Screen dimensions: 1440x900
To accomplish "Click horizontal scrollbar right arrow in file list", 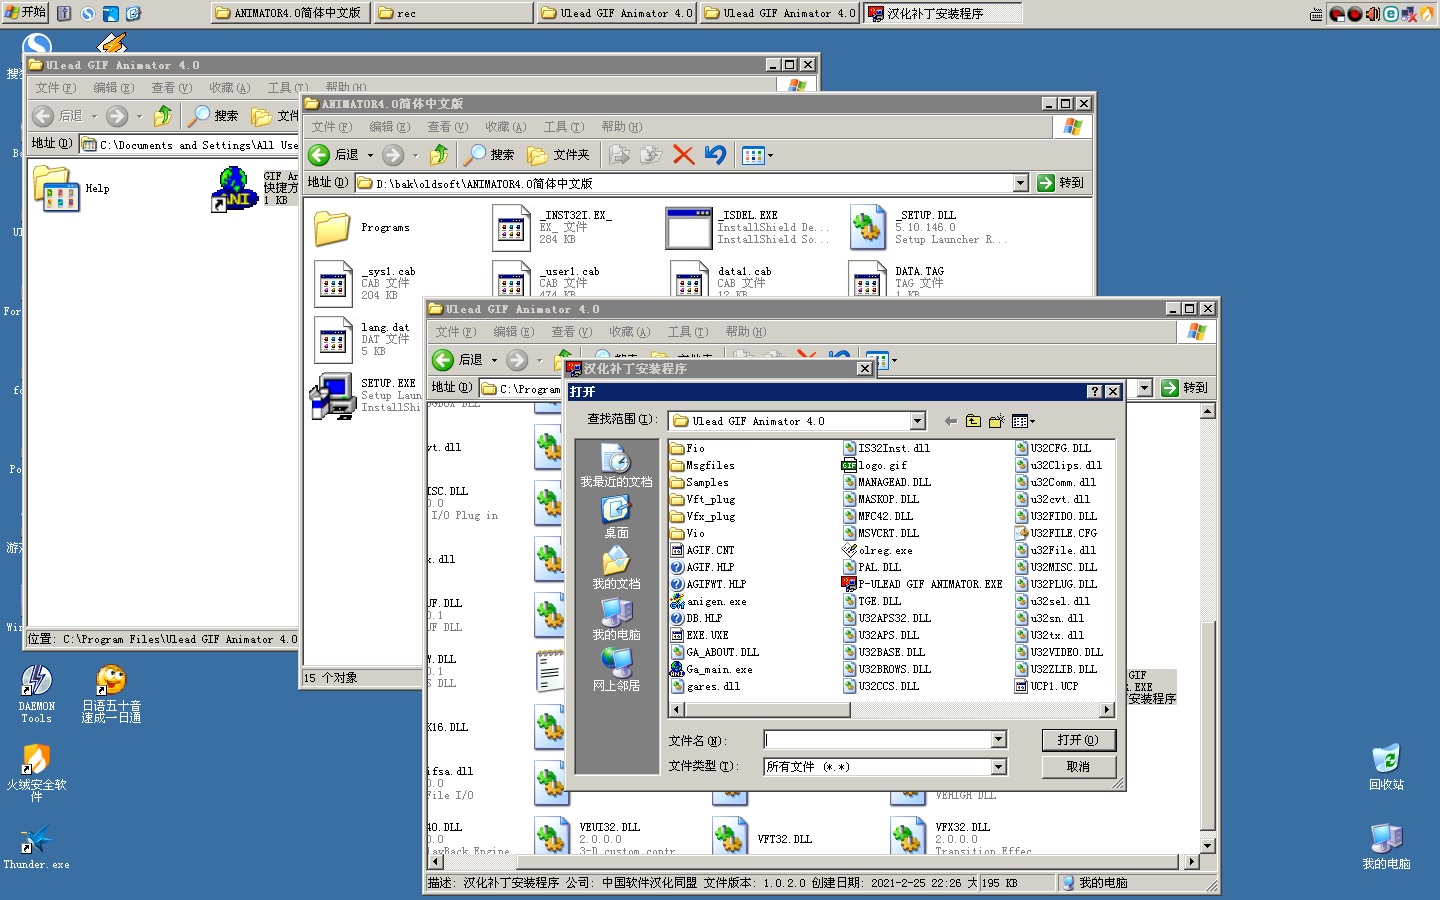I will (1107, 710).
